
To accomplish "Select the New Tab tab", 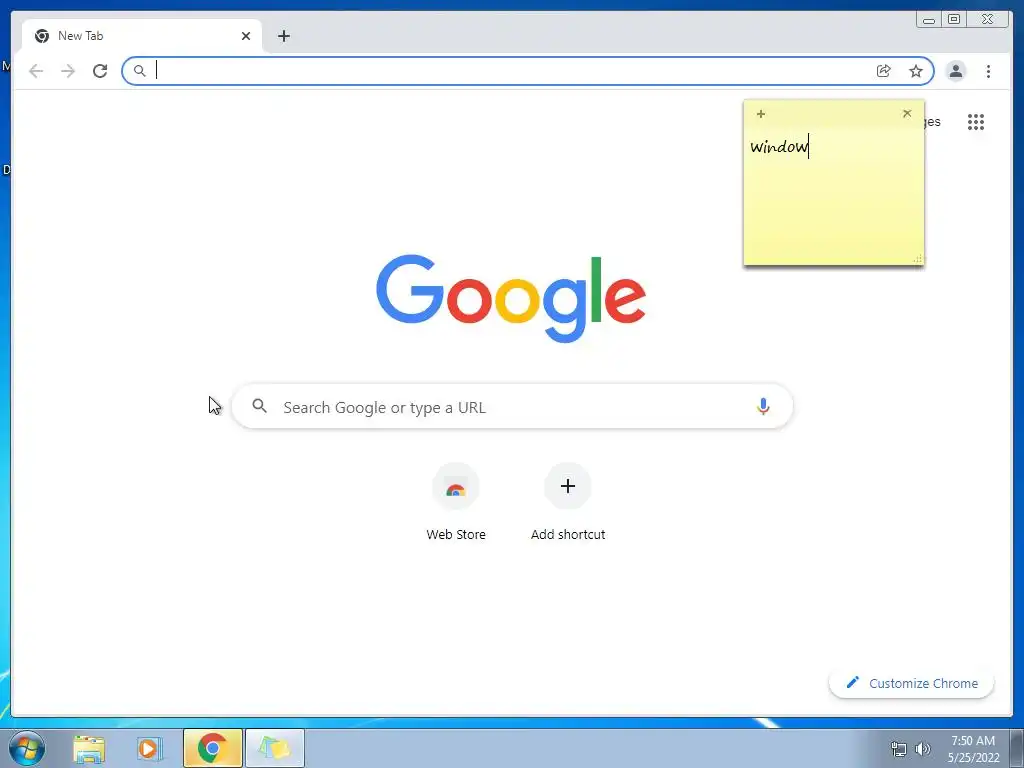I will tap(142, 36).
